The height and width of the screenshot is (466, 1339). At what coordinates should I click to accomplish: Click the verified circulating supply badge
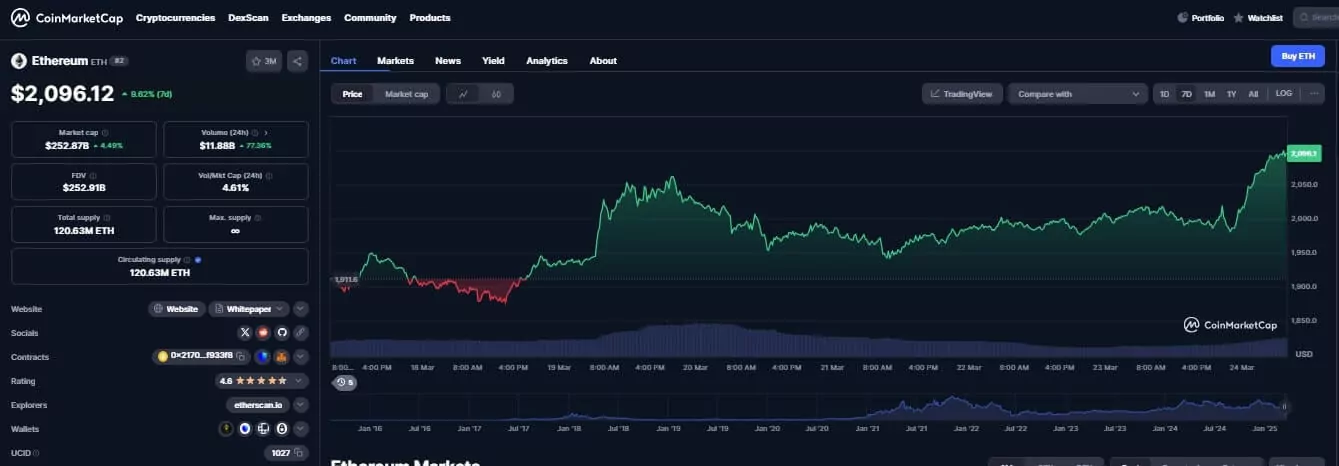(199, 260)
